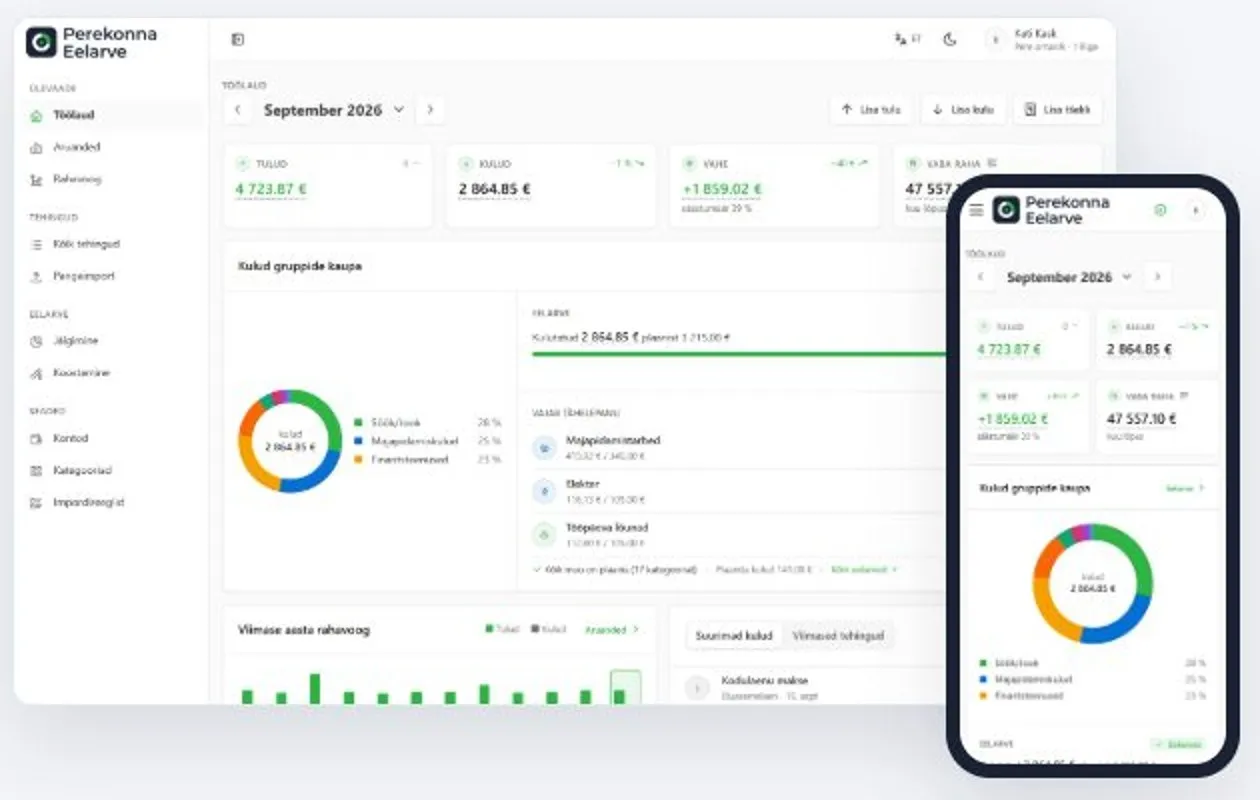Click the Rahavoog icon in sidebar

[x=36, y=179]
